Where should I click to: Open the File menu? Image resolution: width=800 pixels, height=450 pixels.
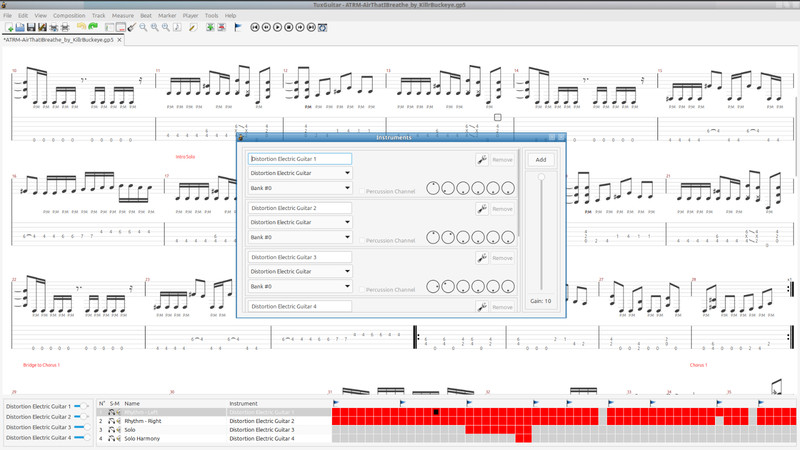tap(8, 16)
